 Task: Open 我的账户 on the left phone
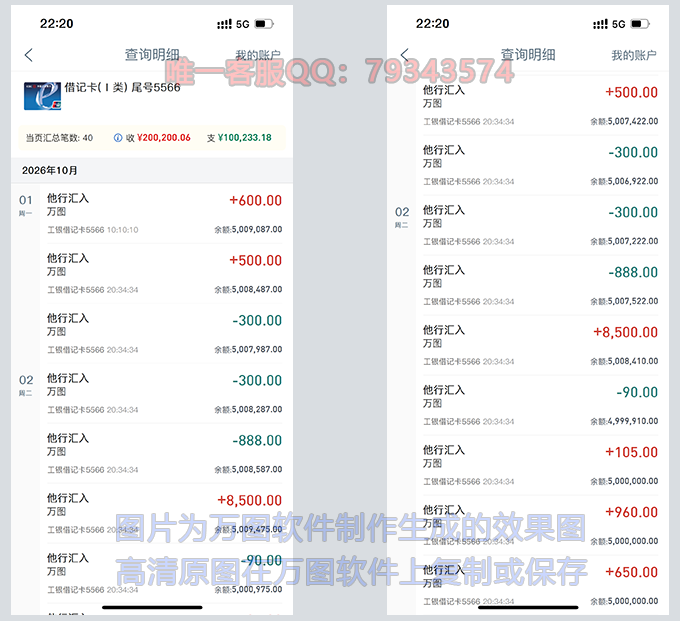coord(258,56)
